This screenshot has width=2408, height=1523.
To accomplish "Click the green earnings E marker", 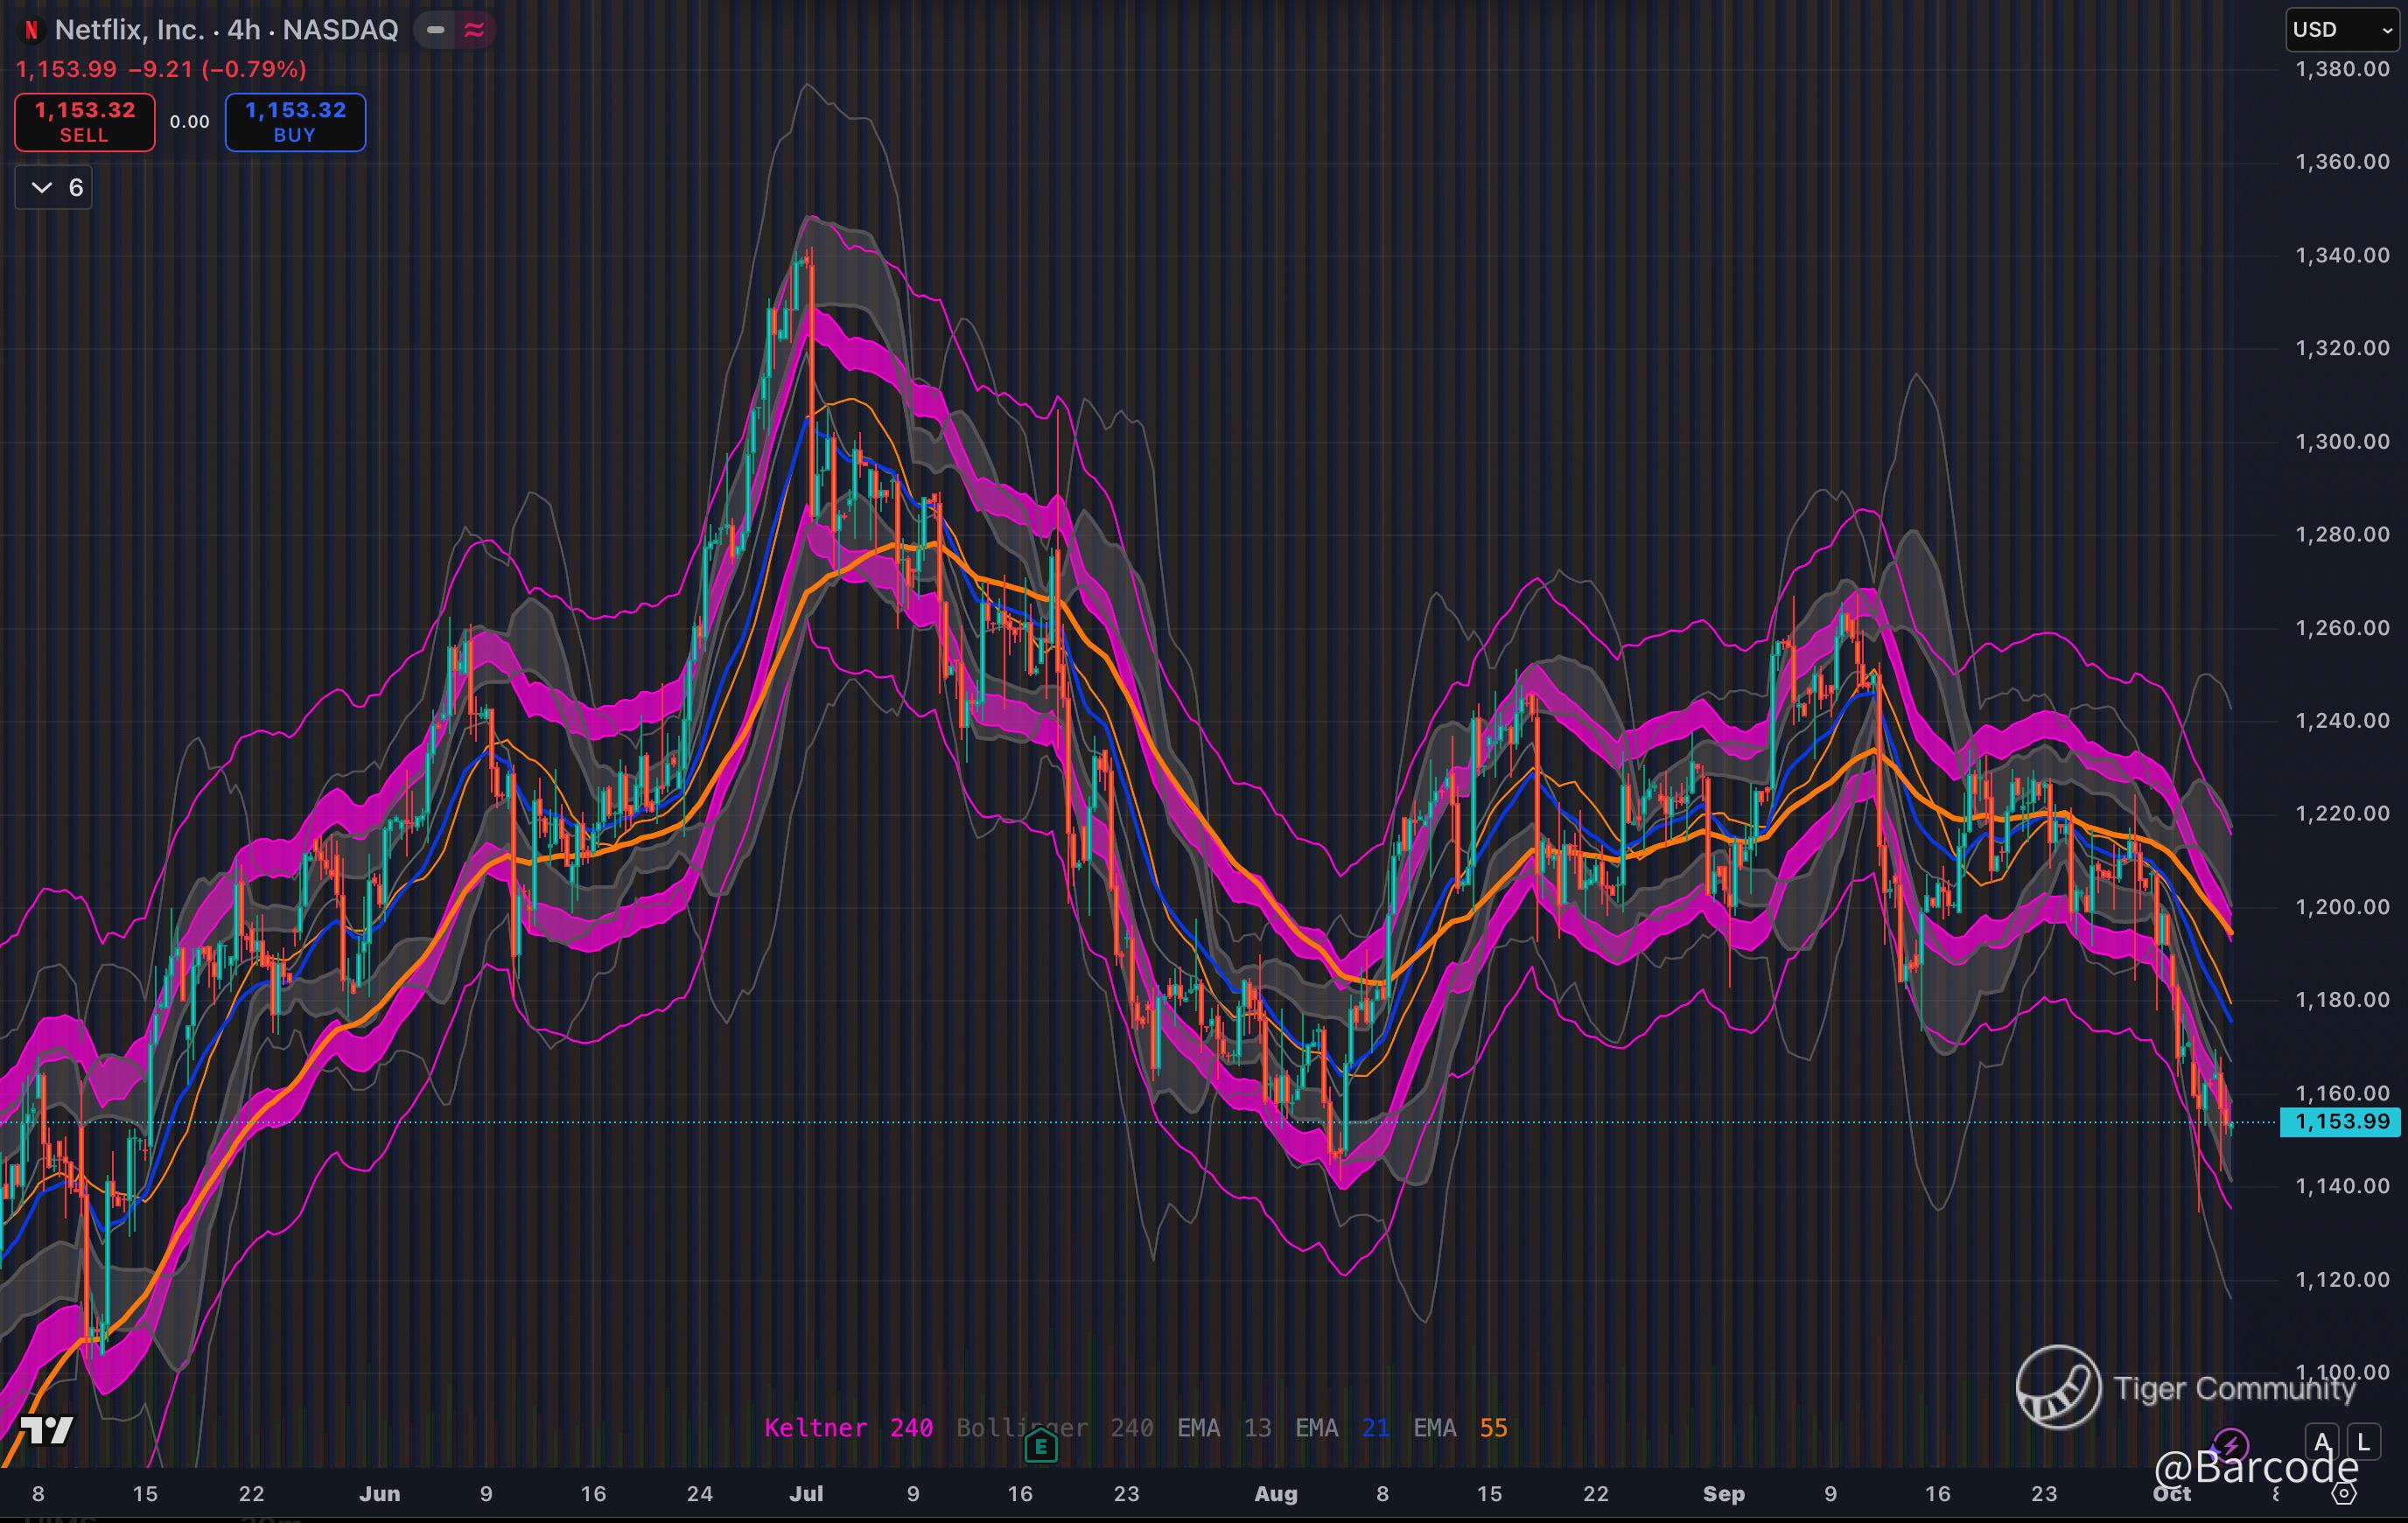I will click(x=1041, y=1445).
